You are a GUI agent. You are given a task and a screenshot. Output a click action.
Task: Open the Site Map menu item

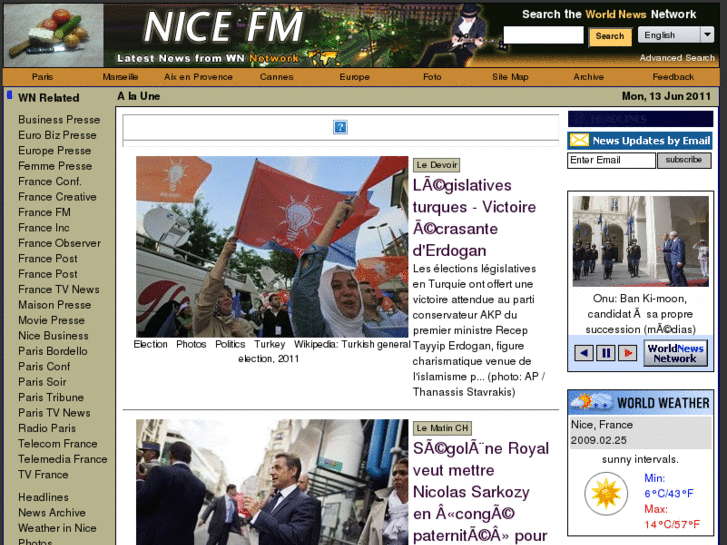[x=510, y=77]
